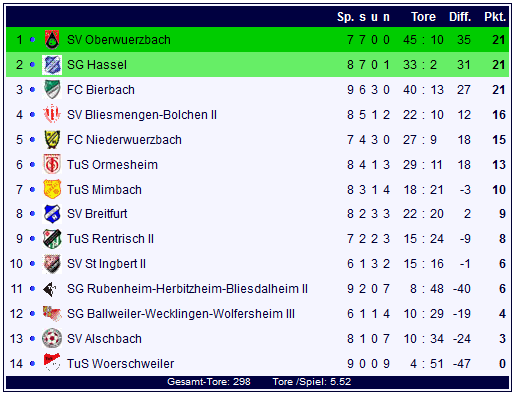Click the Tore column header
The image size is (512, 395).
point(423,17)
